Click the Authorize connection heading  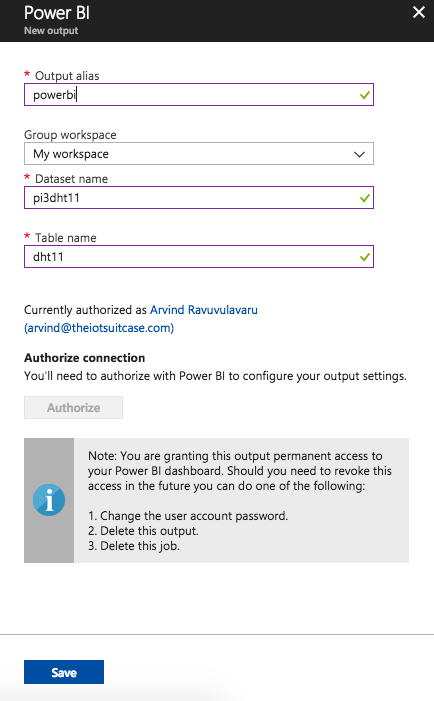point(84,358)
